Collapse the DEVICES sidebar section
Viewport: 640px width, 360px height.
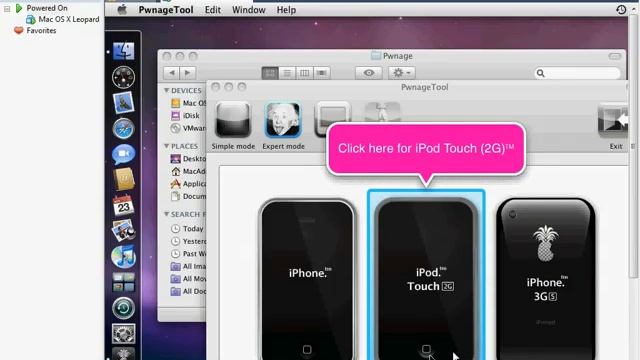click(x=167, y=90)
